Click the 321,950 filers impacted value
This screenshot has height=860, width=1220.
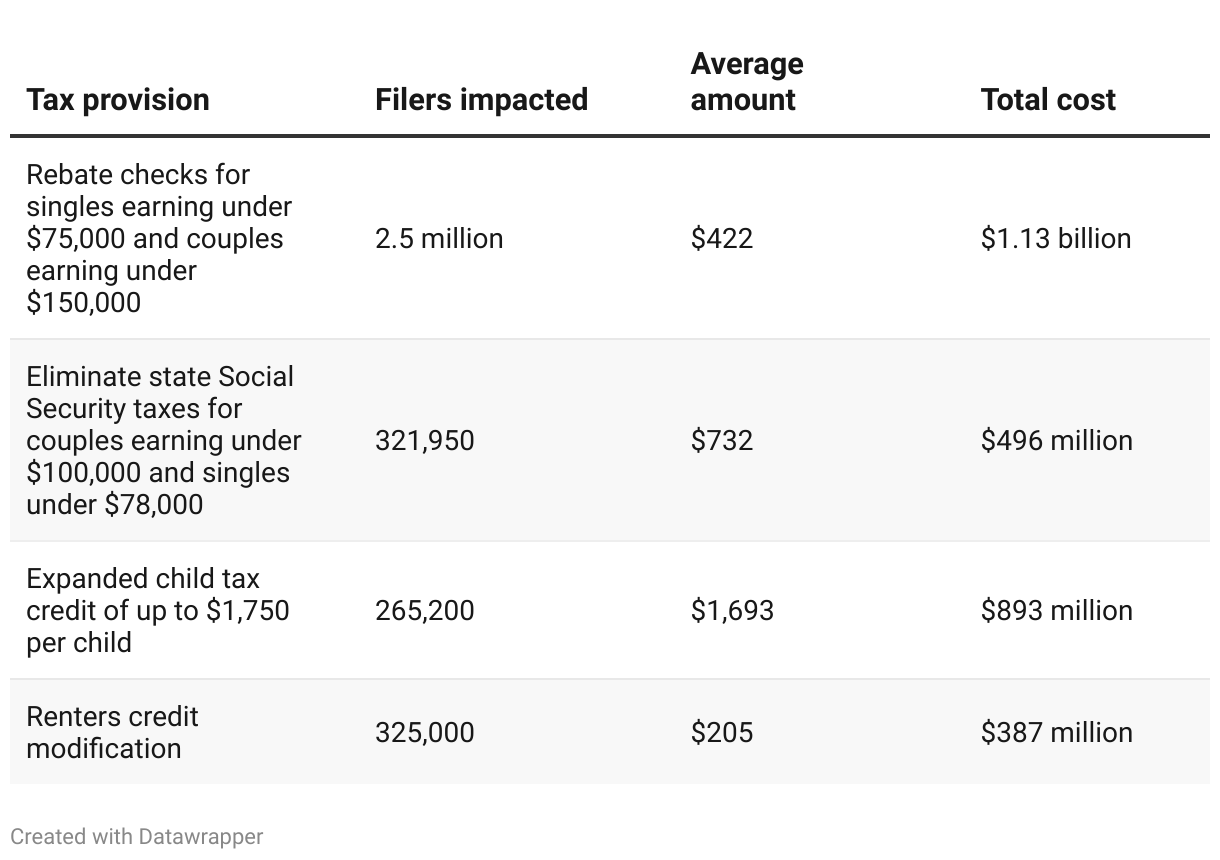[425, 440]
